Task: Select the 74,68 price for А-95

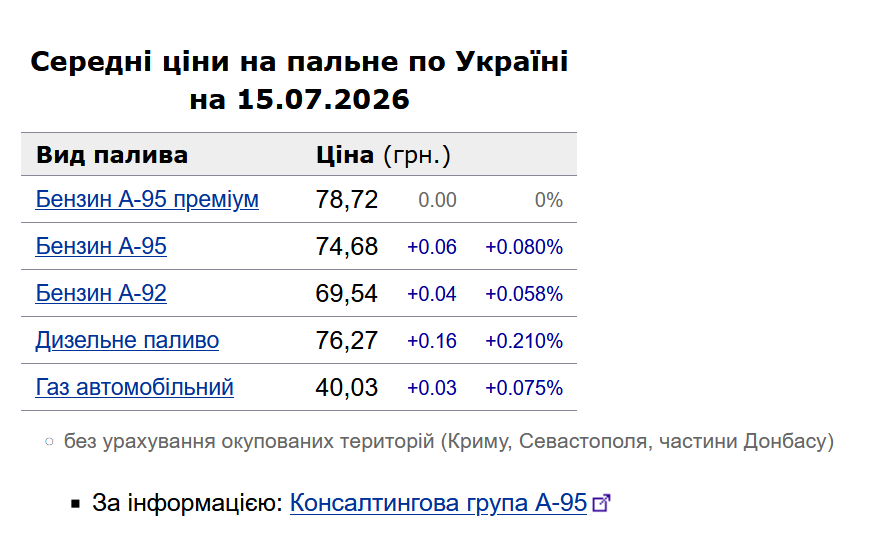Action: point(347,246)
